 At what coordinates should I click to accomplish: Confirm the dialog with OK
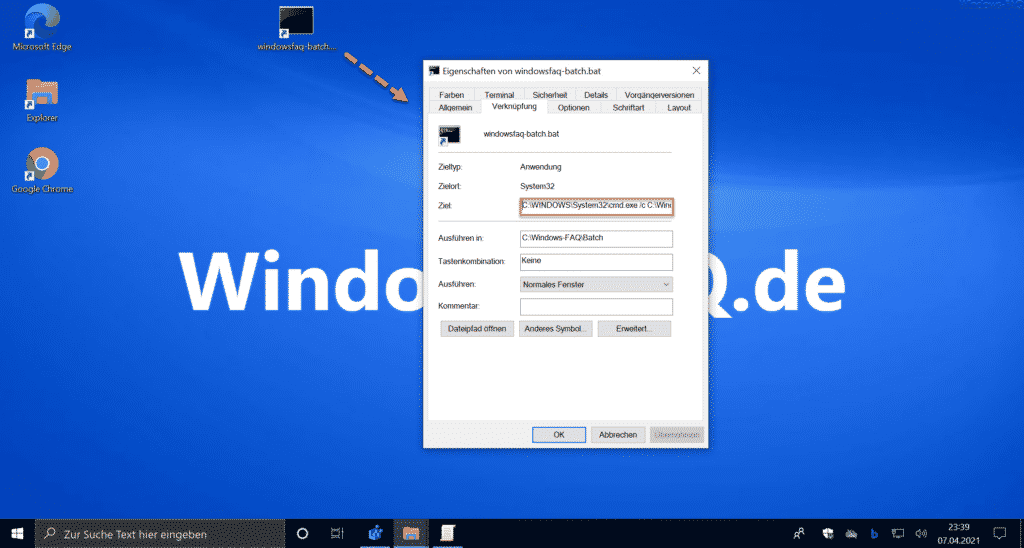tap(558, 435)
